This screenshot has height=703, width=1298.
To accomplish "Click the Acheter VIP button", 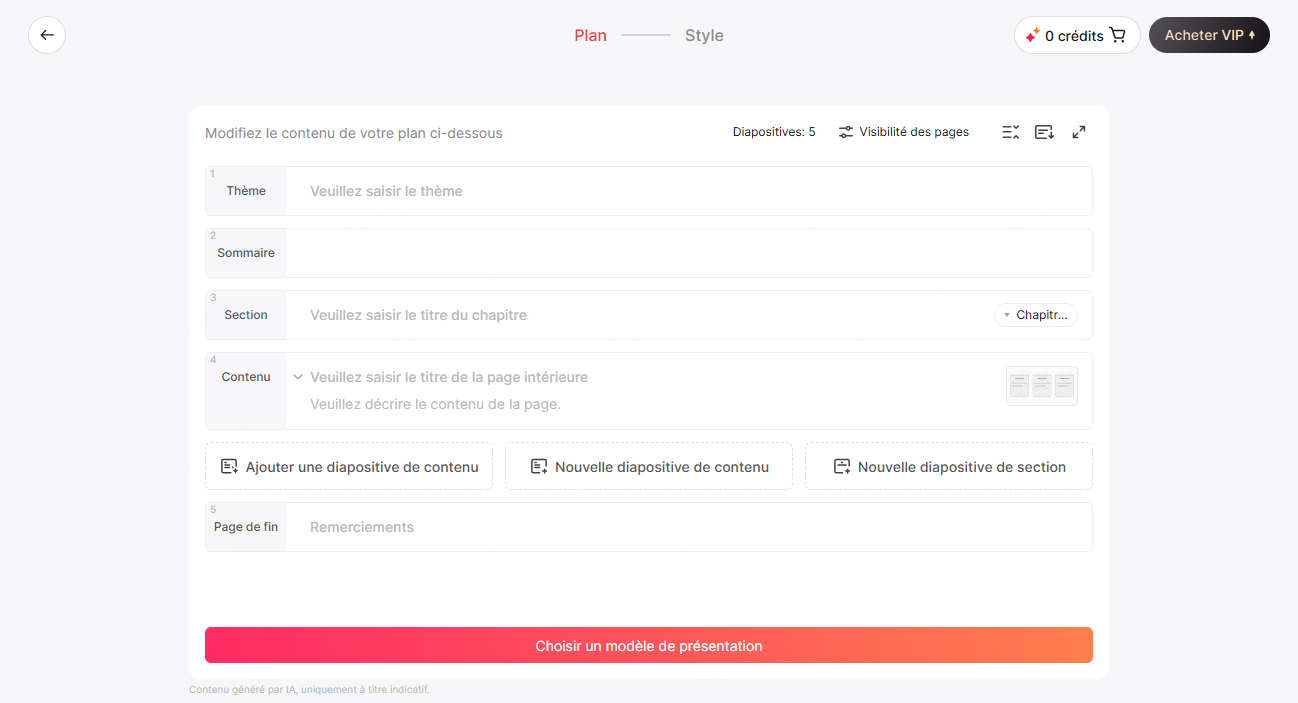I will pos(1209,35).
